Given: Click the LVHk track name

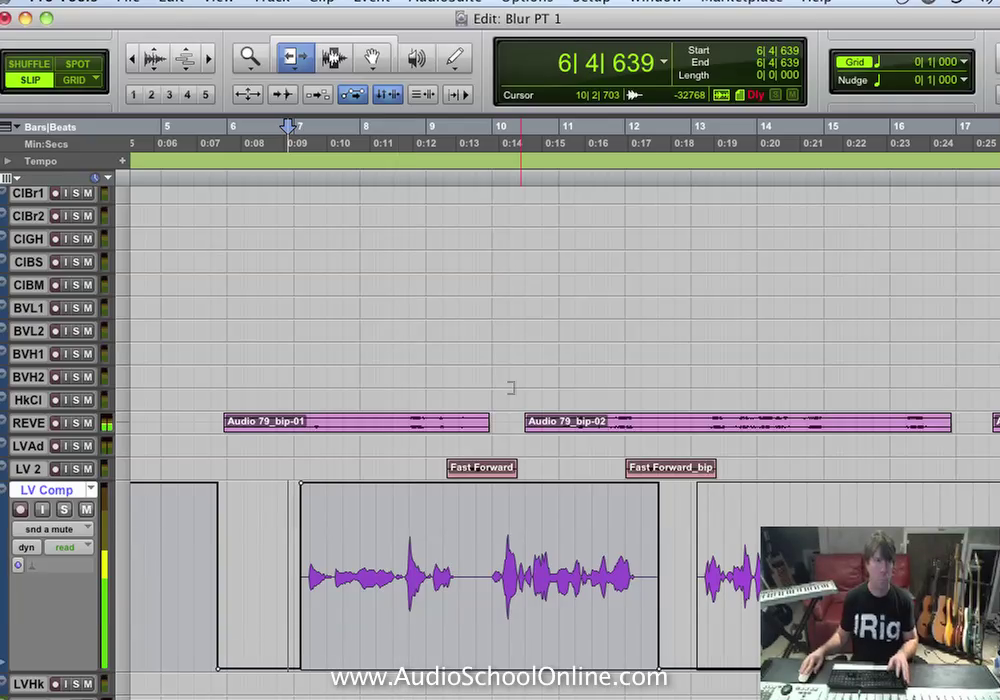Looking at the screenshot, I should [29, 684].
